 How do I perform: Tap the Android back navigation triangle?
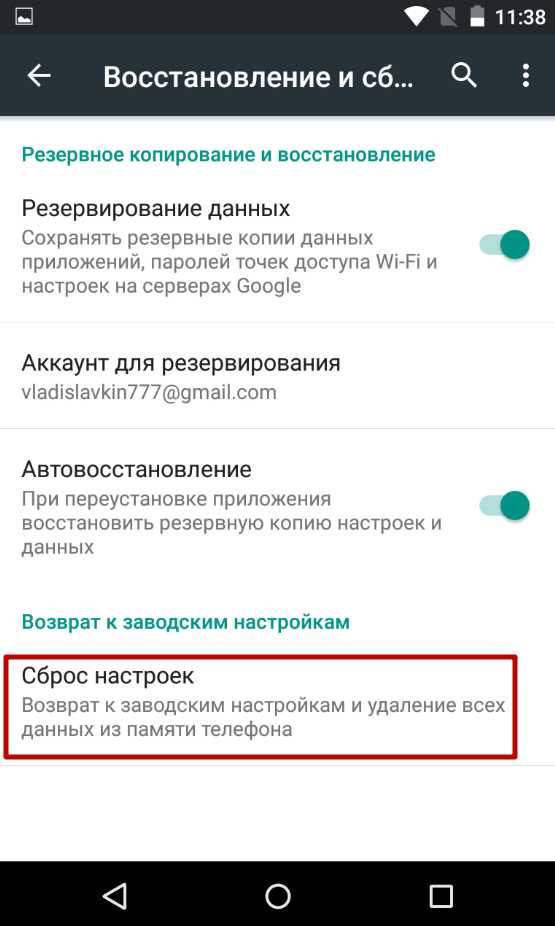(x=115, y=895)
